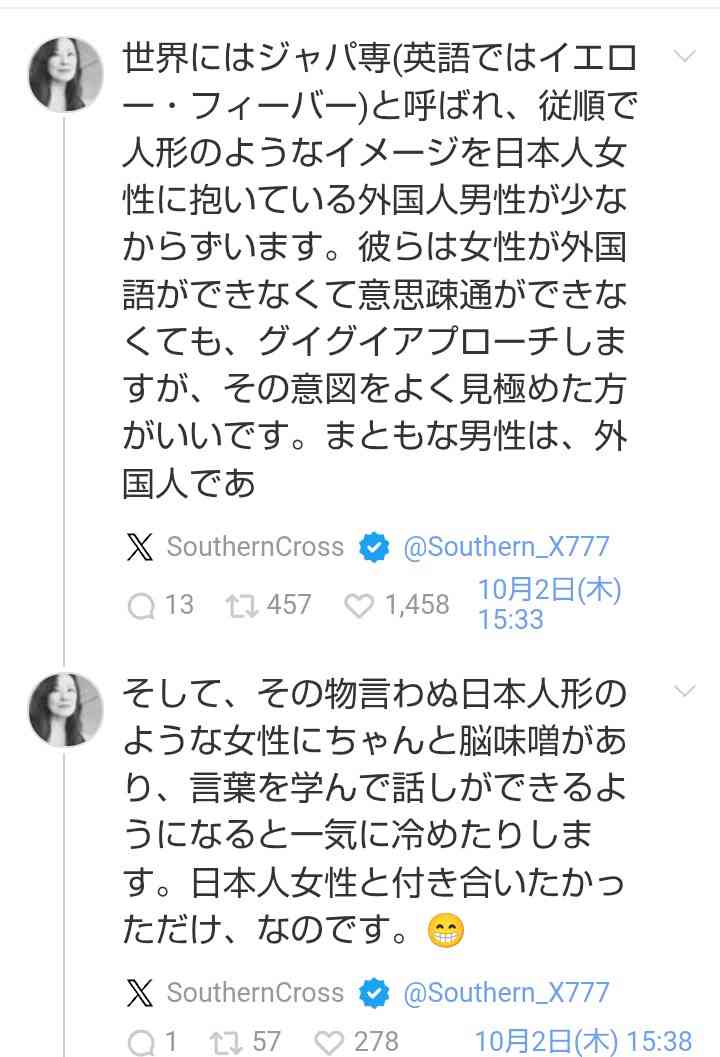Click the reply icon on first tweet
Image resolution: width=720 pixels, height=1057 pixels.
pos(142,605)
